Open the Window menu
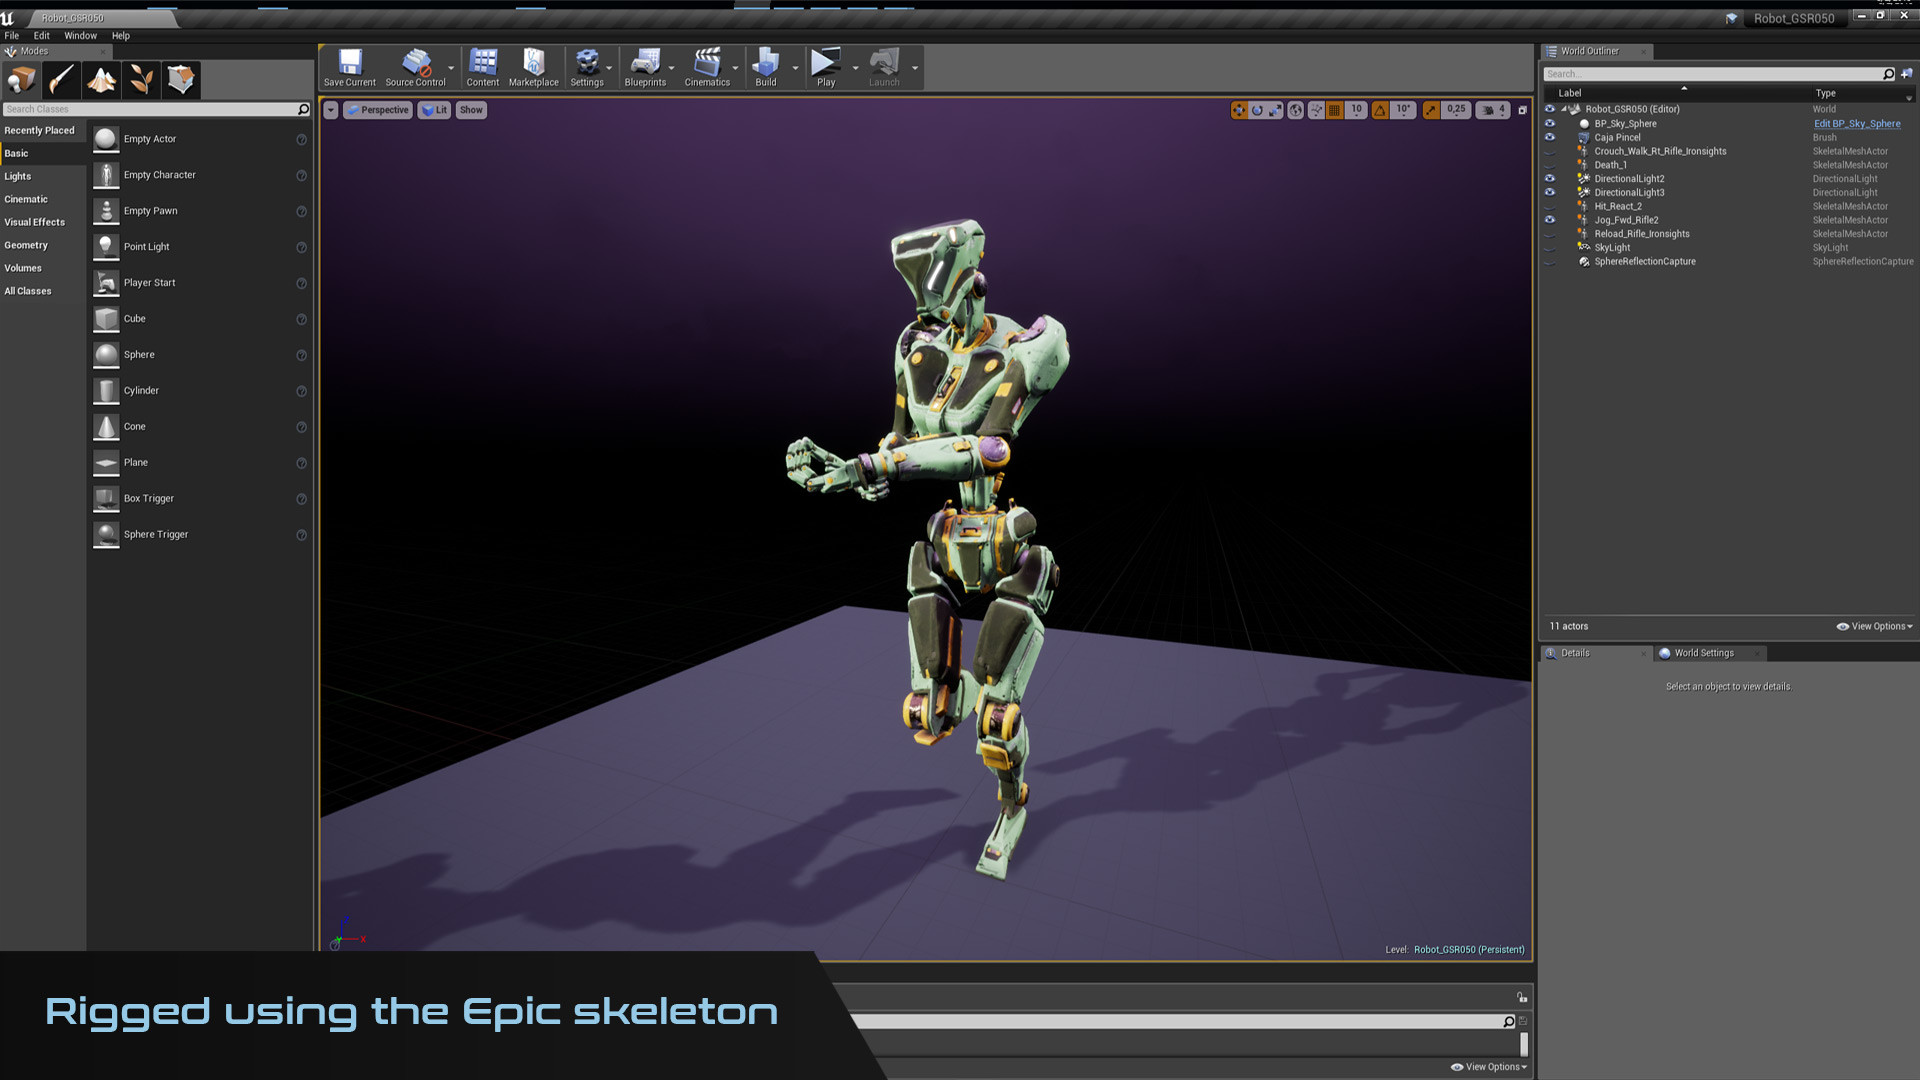Image resolution: width=1920 pixels, height=1080 pixels. tap(80, 35)
